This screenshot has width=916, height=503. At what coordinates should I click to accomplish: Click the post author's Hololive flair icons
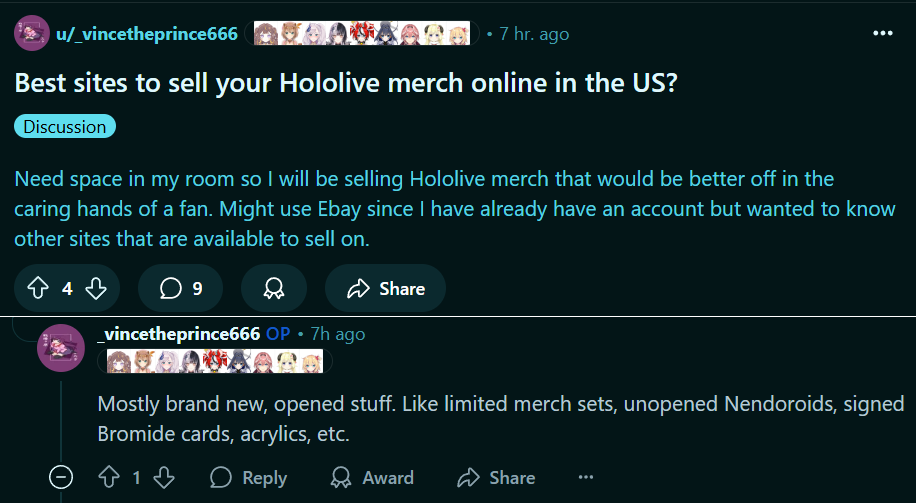(361, 34)
